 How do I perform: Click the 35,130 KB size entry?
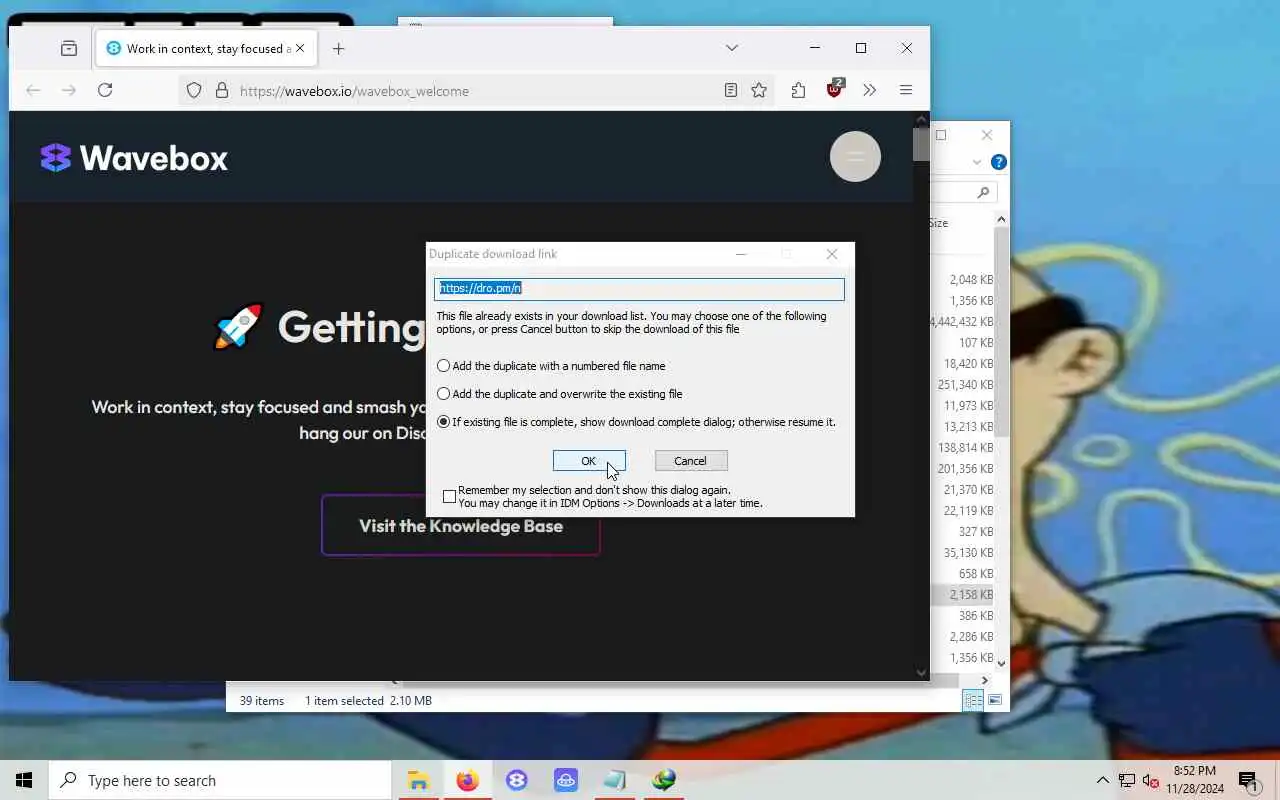point(968,553)
